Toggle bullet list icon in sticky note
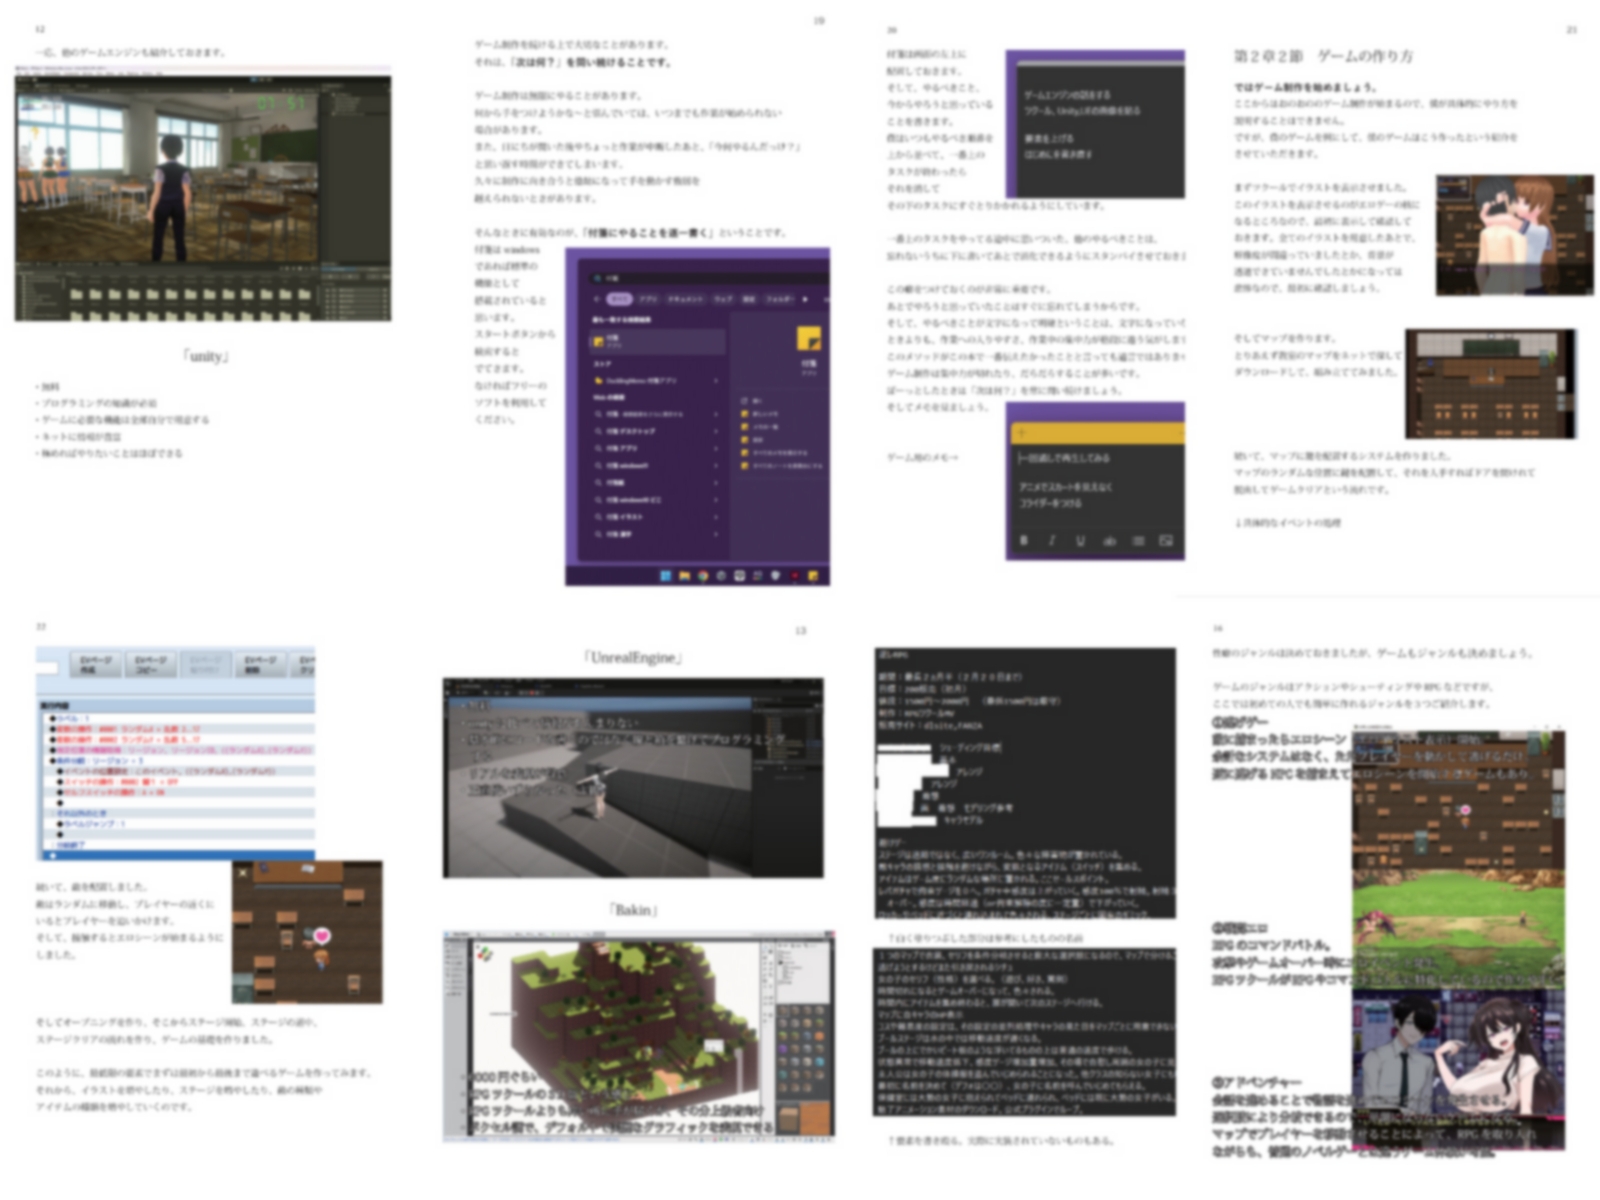Viewport: 1600px width, 1200px height. [x=1138, y=541]
